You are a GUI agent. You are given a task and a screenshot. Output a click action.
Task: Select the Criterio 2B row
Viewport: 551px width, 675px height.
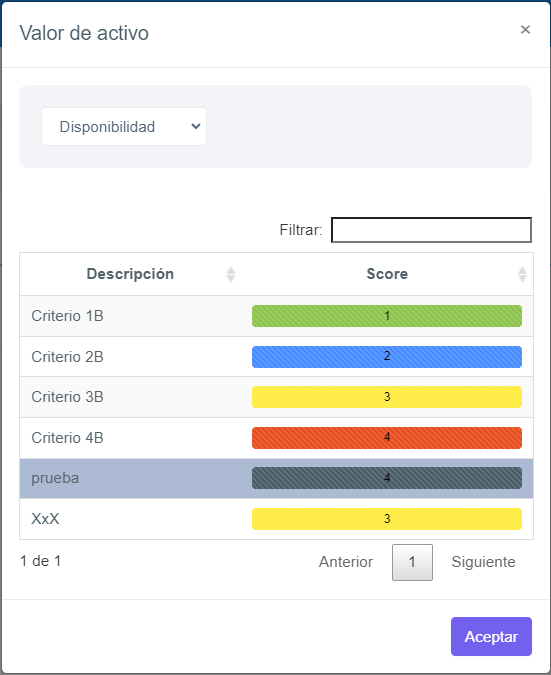276,356
